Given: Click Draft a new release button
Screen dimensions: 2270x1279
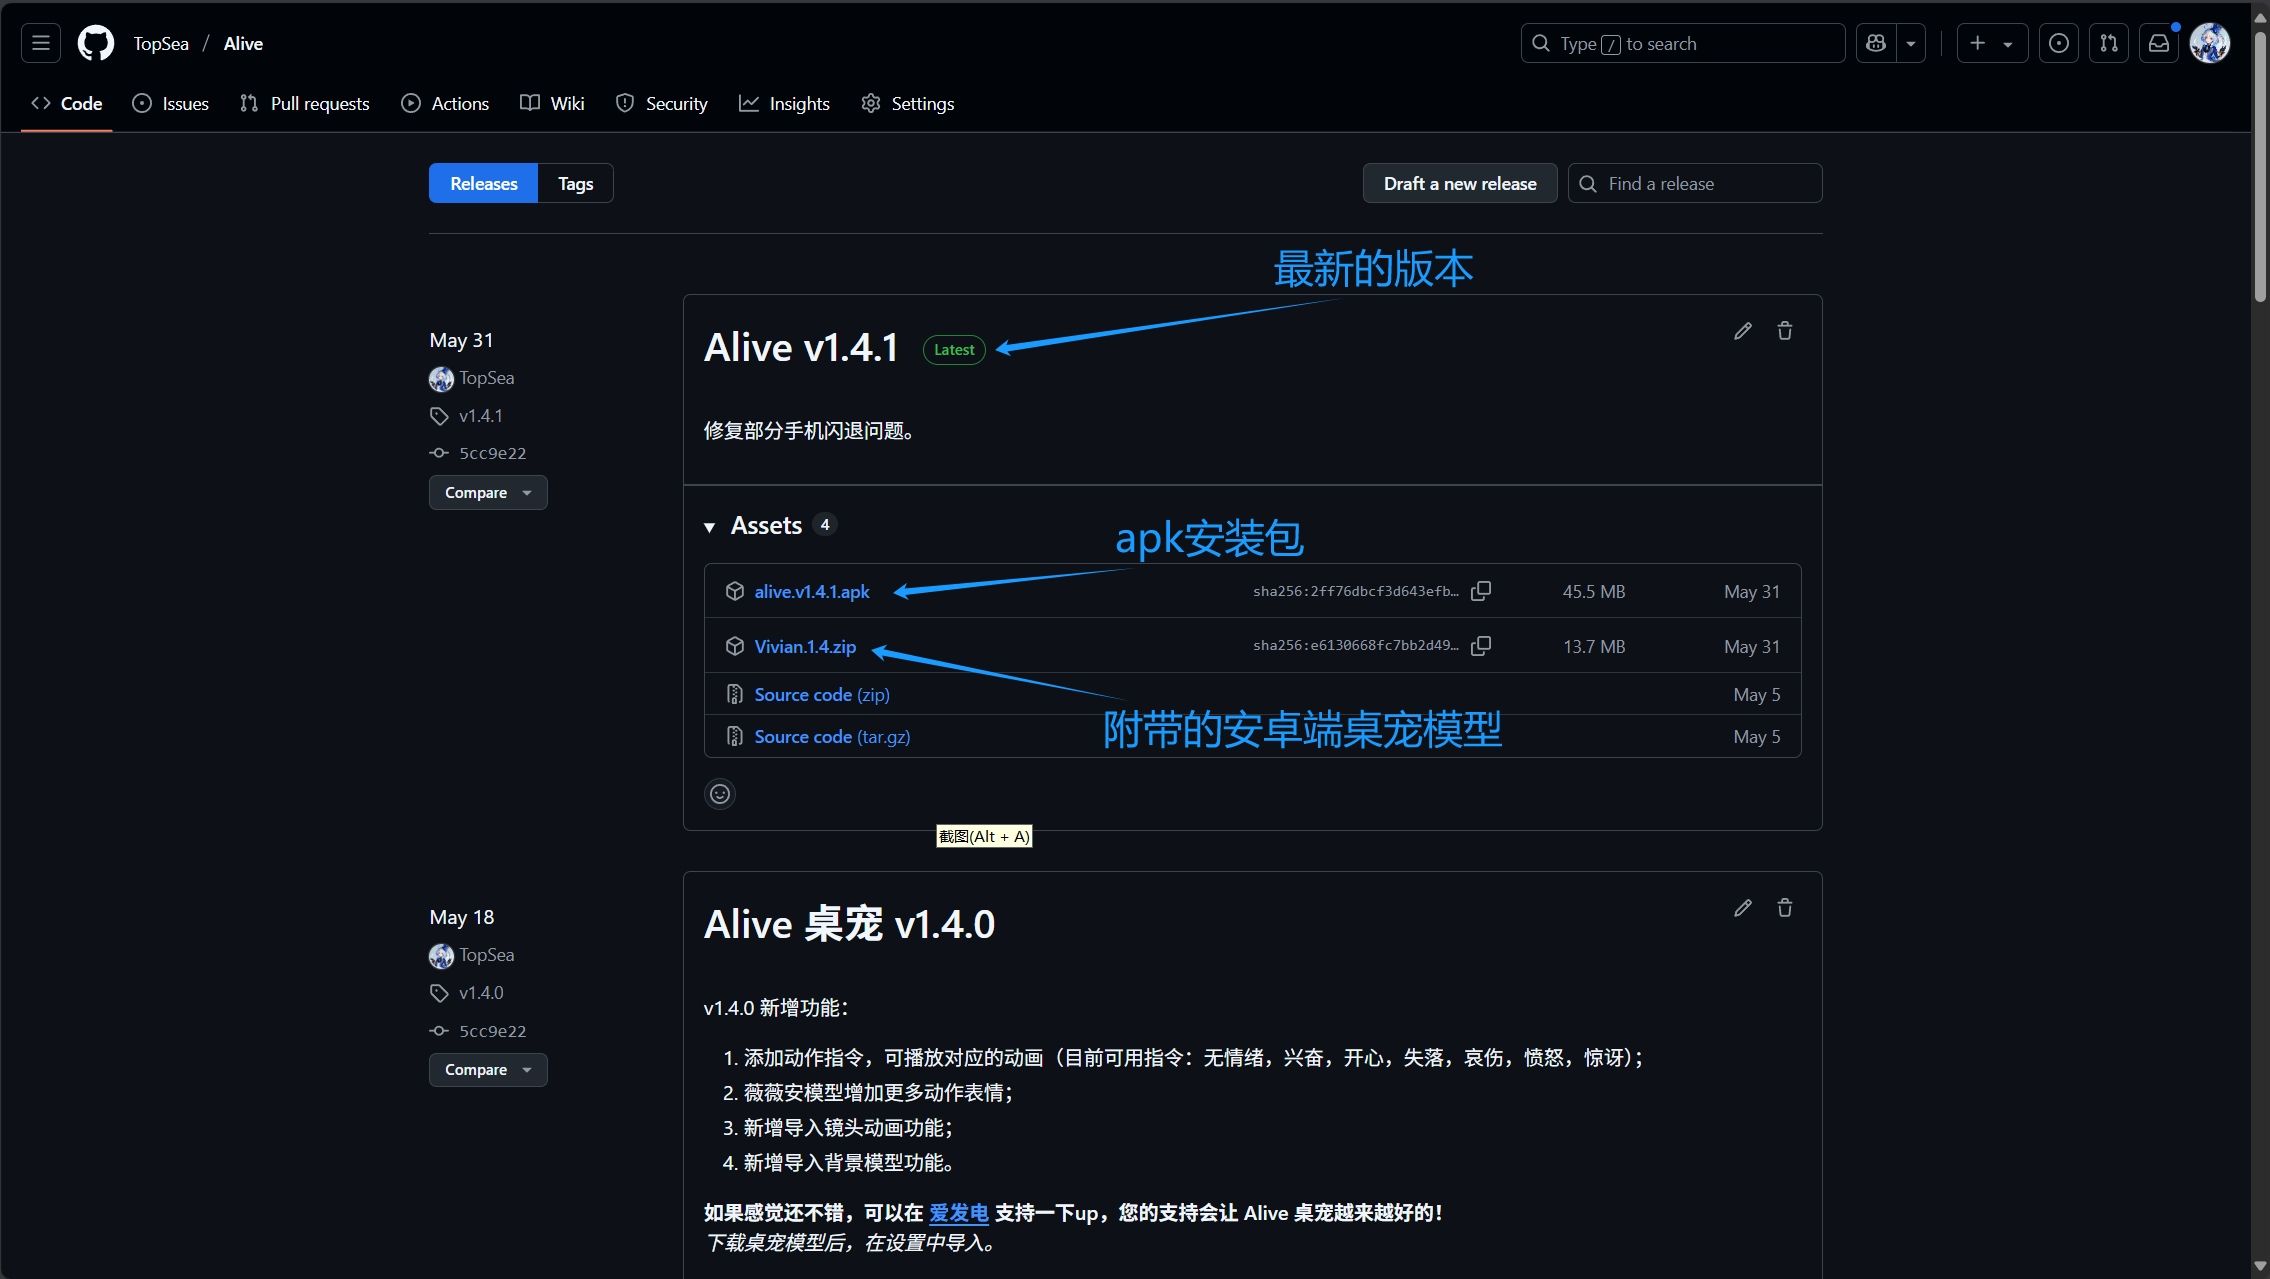Looking at the screenshot, I should [x=1459, y=183].
